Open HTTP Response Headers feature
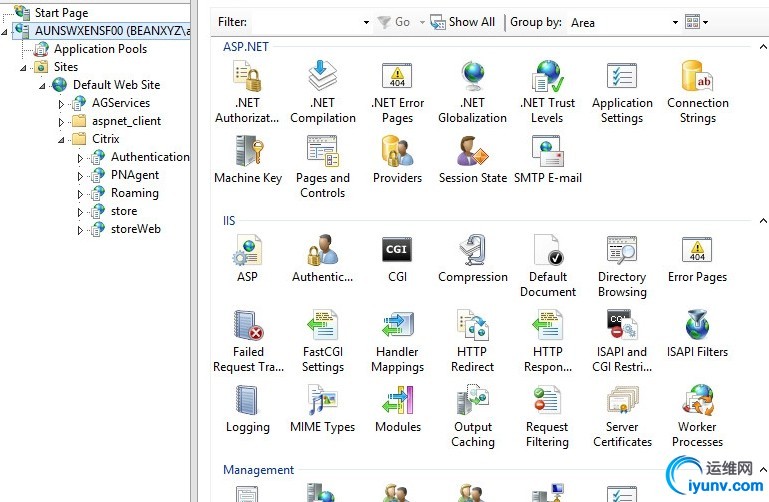769x502 pixels. tap(548, 341)
